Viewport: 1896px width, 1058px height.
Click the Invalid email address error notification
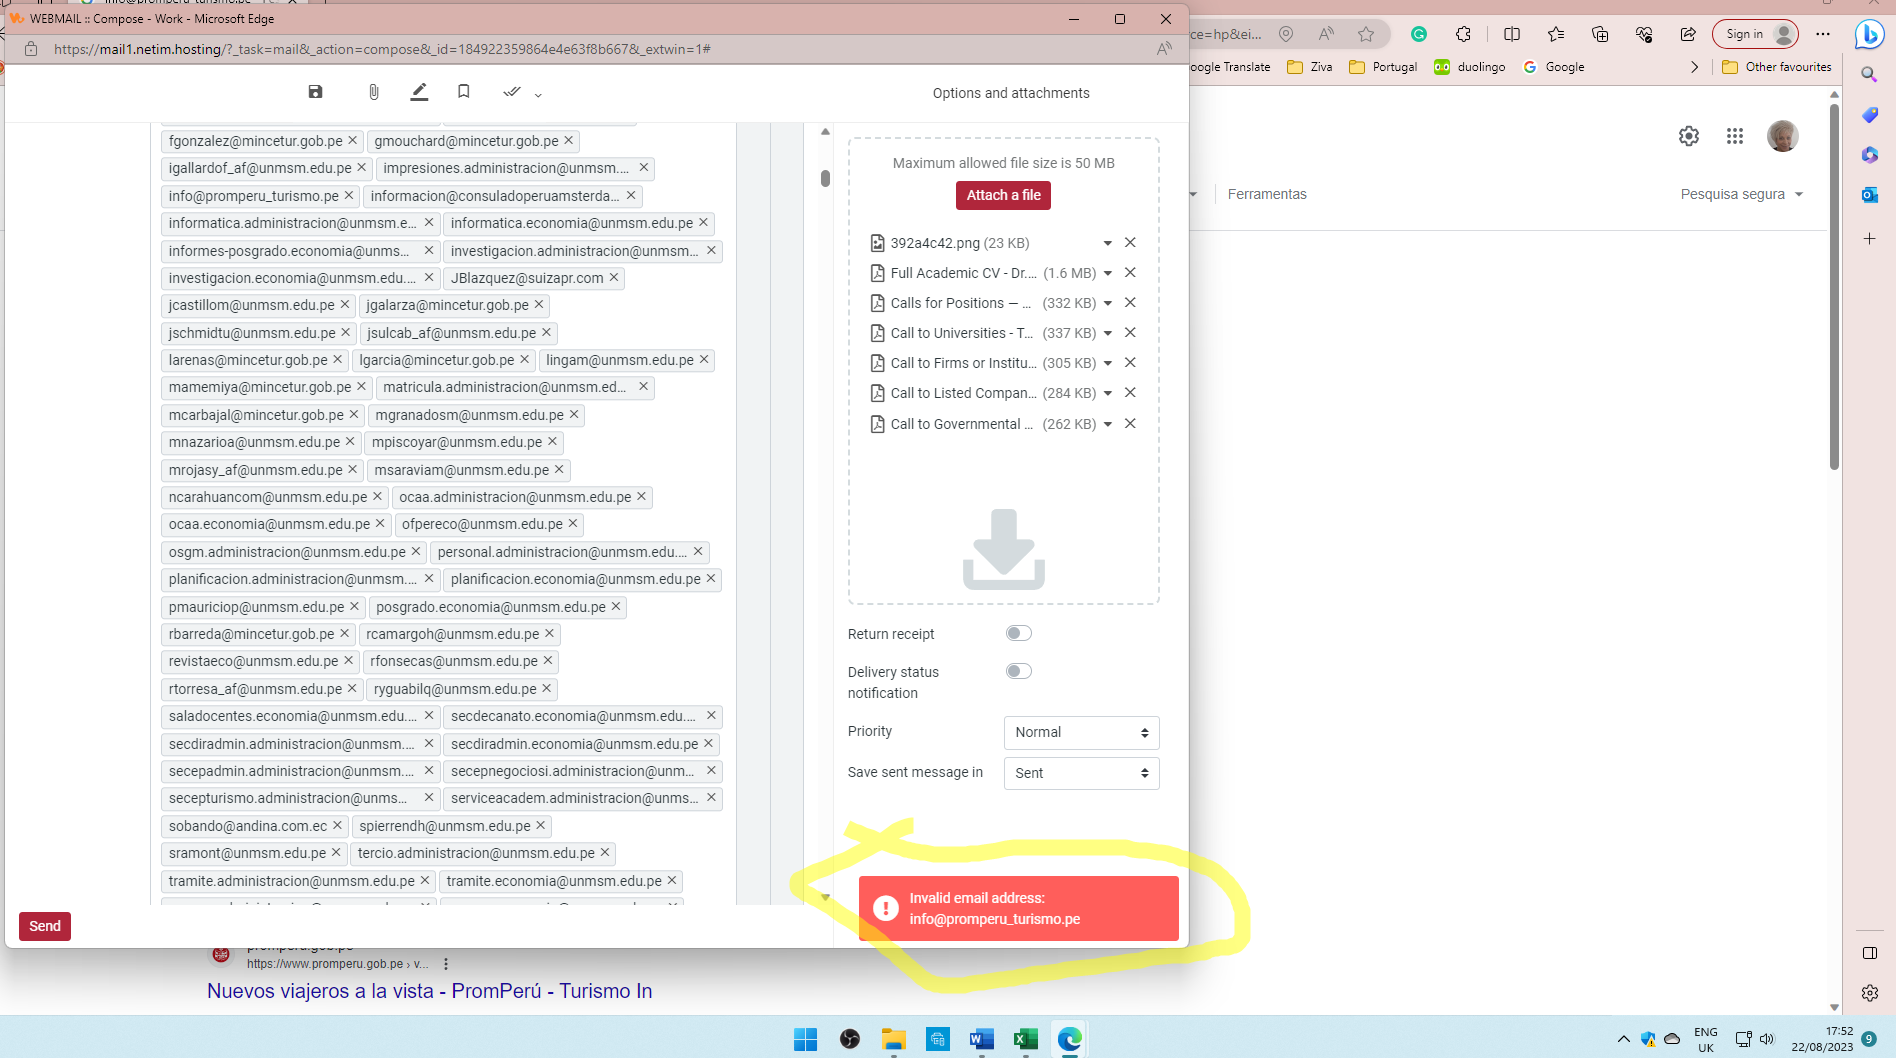coord(1018,908)
